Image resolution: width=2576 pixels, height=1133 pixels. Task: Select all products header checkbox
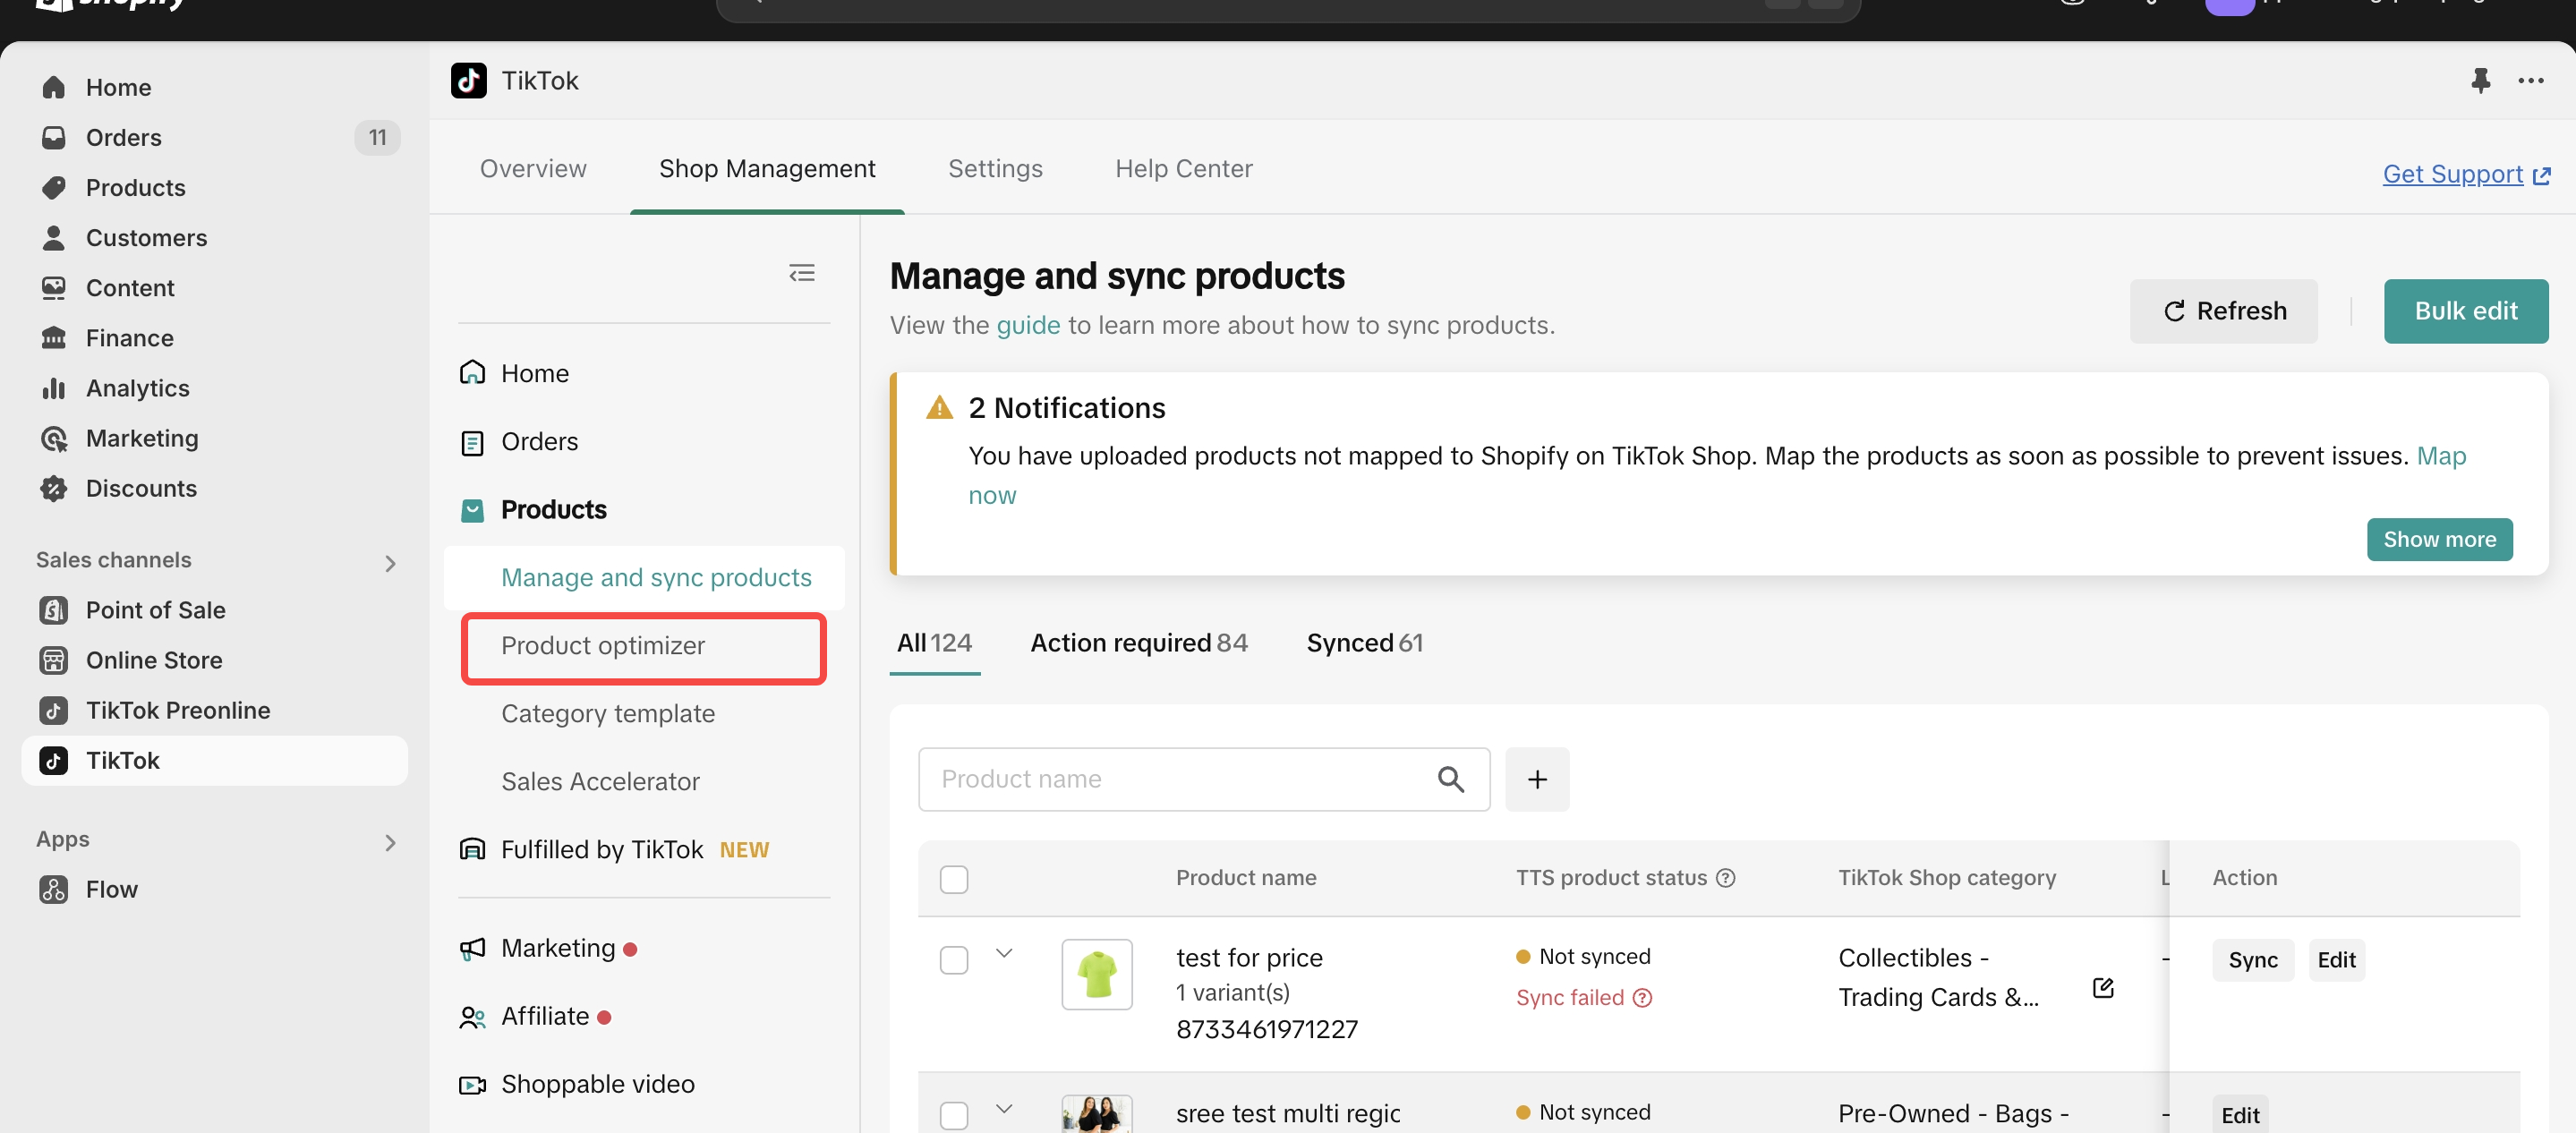(x=953, y=879)
